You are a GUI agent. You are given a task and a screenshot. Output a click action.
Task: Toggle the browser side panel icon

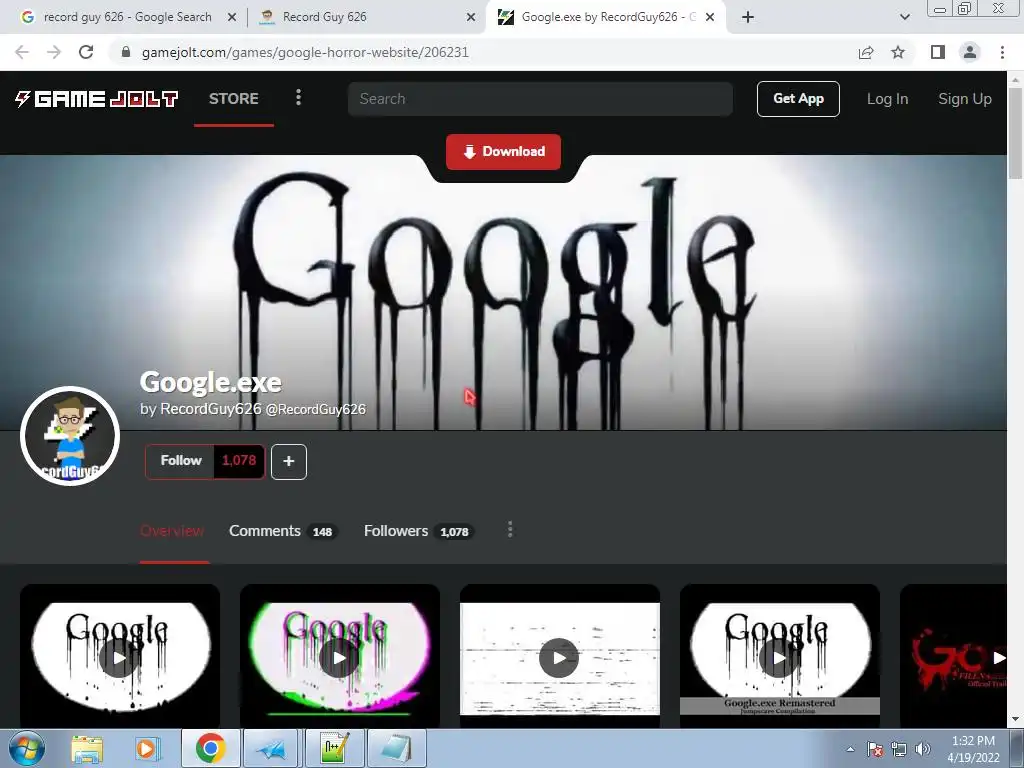point(938,52)
